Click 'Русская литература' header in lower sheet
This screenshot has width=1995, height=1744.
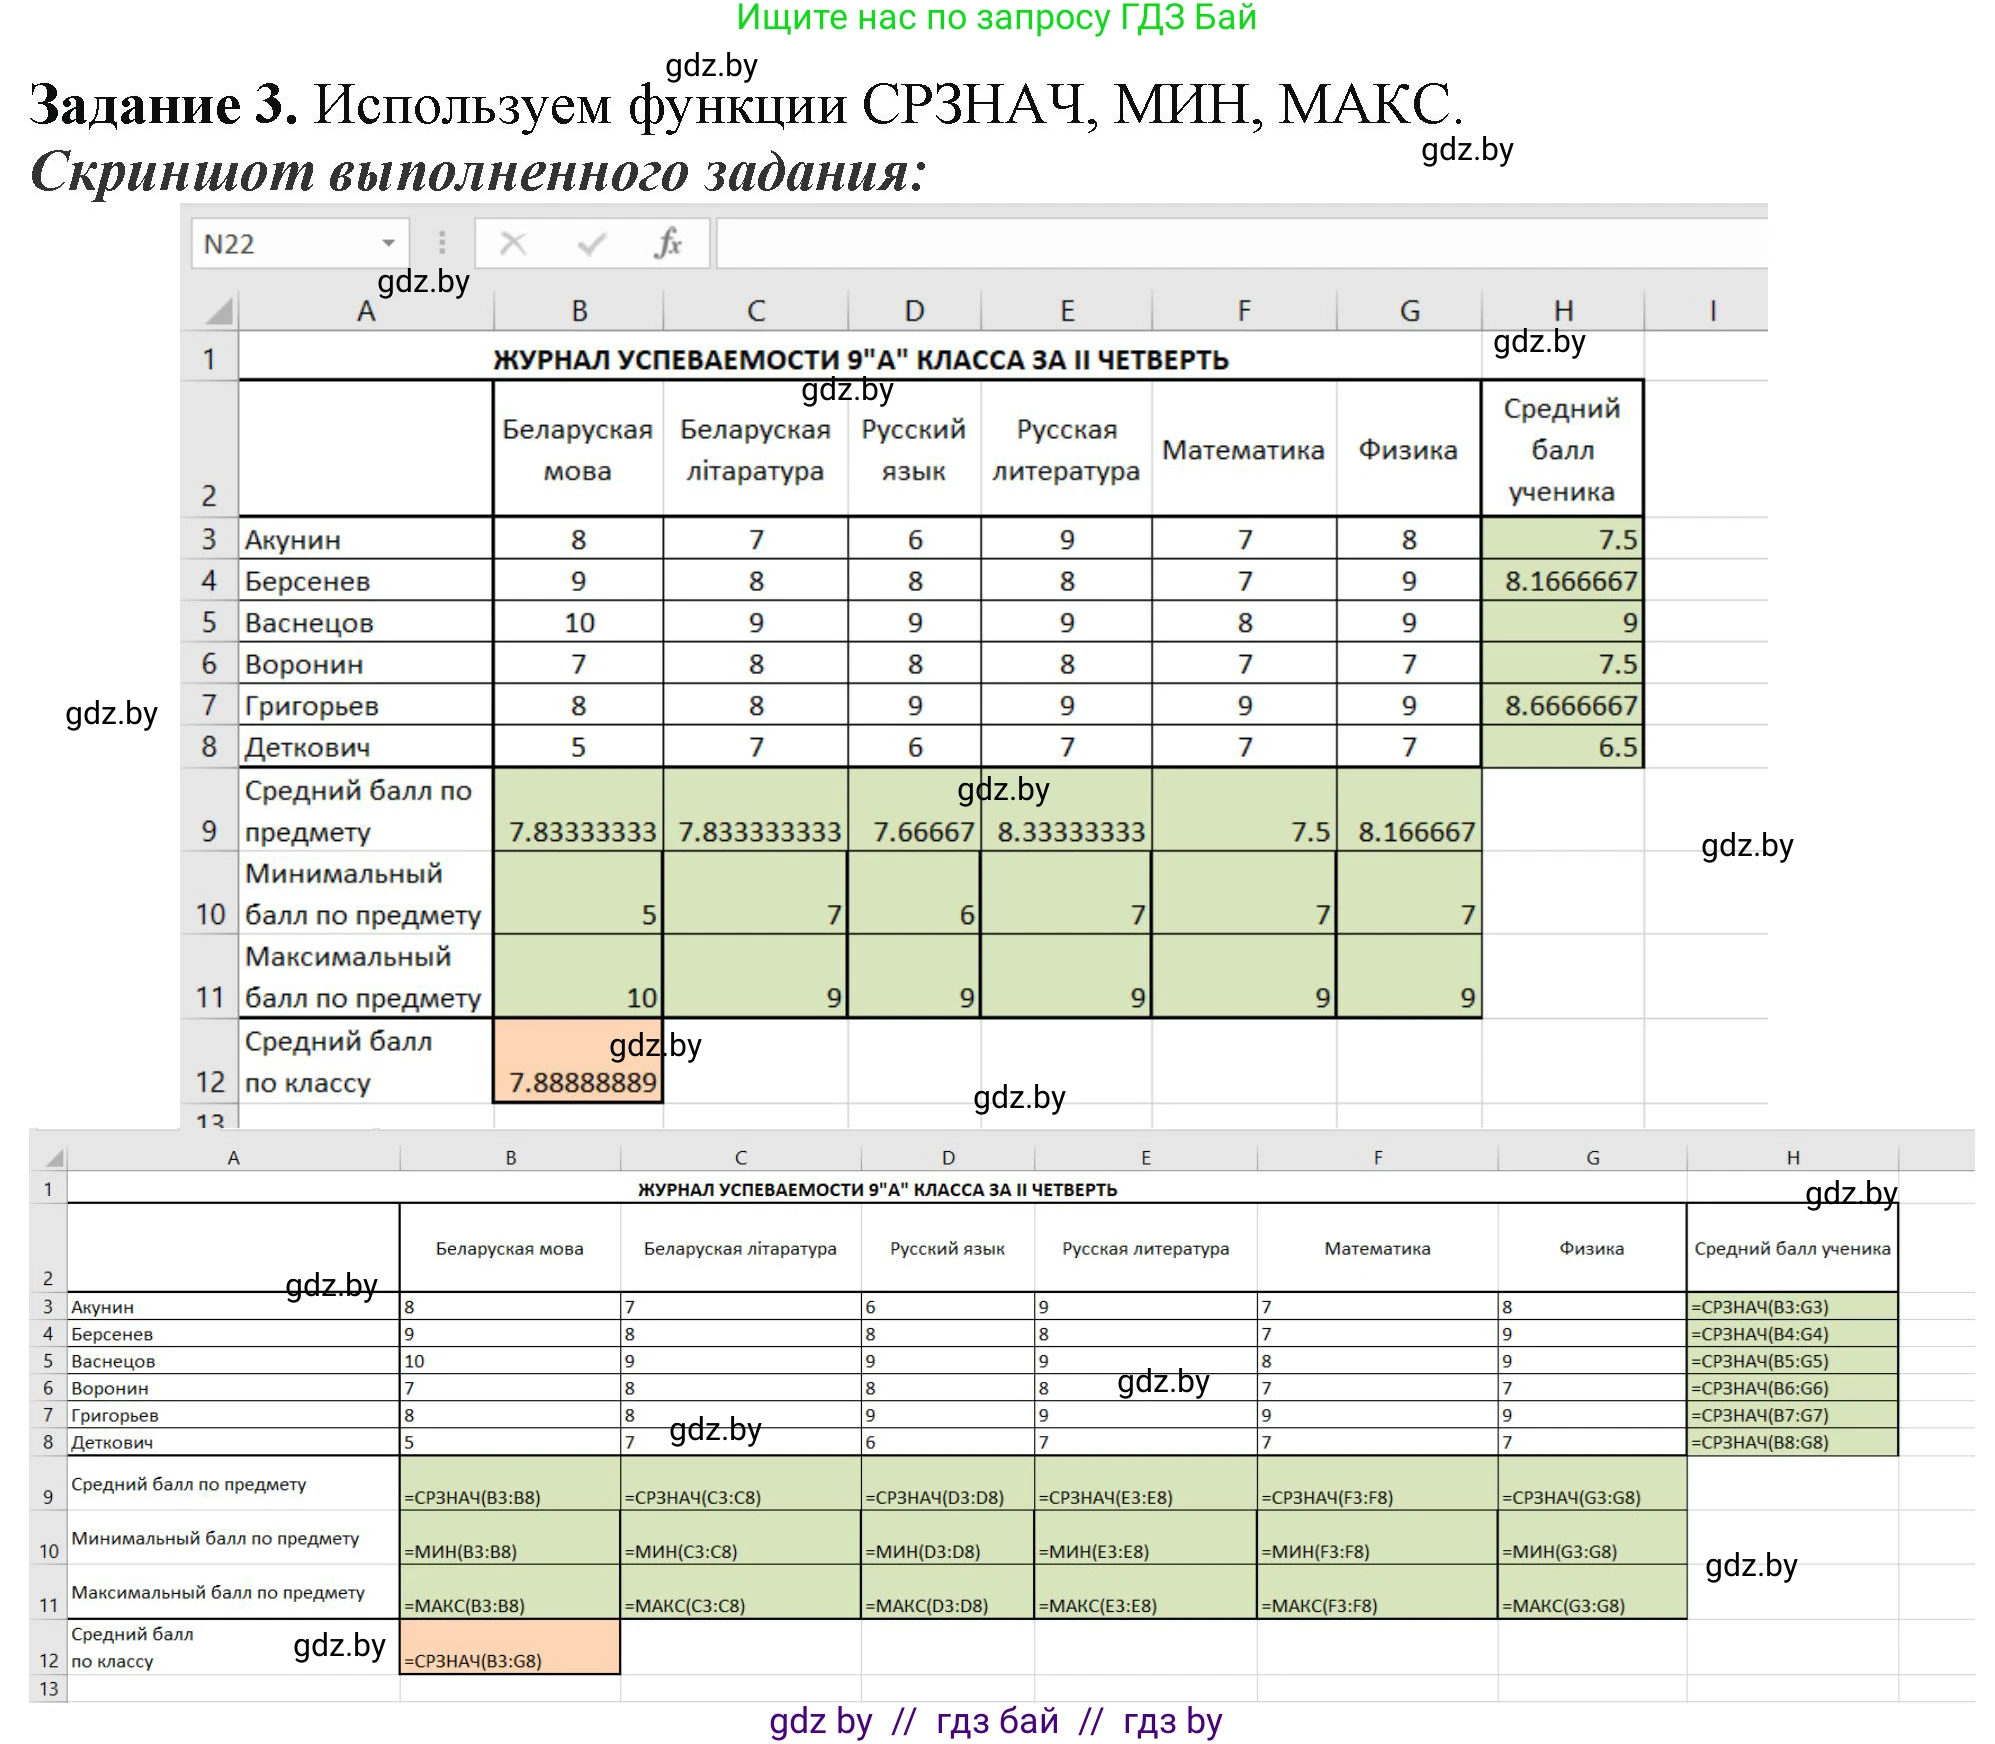pos(1146,1248)
